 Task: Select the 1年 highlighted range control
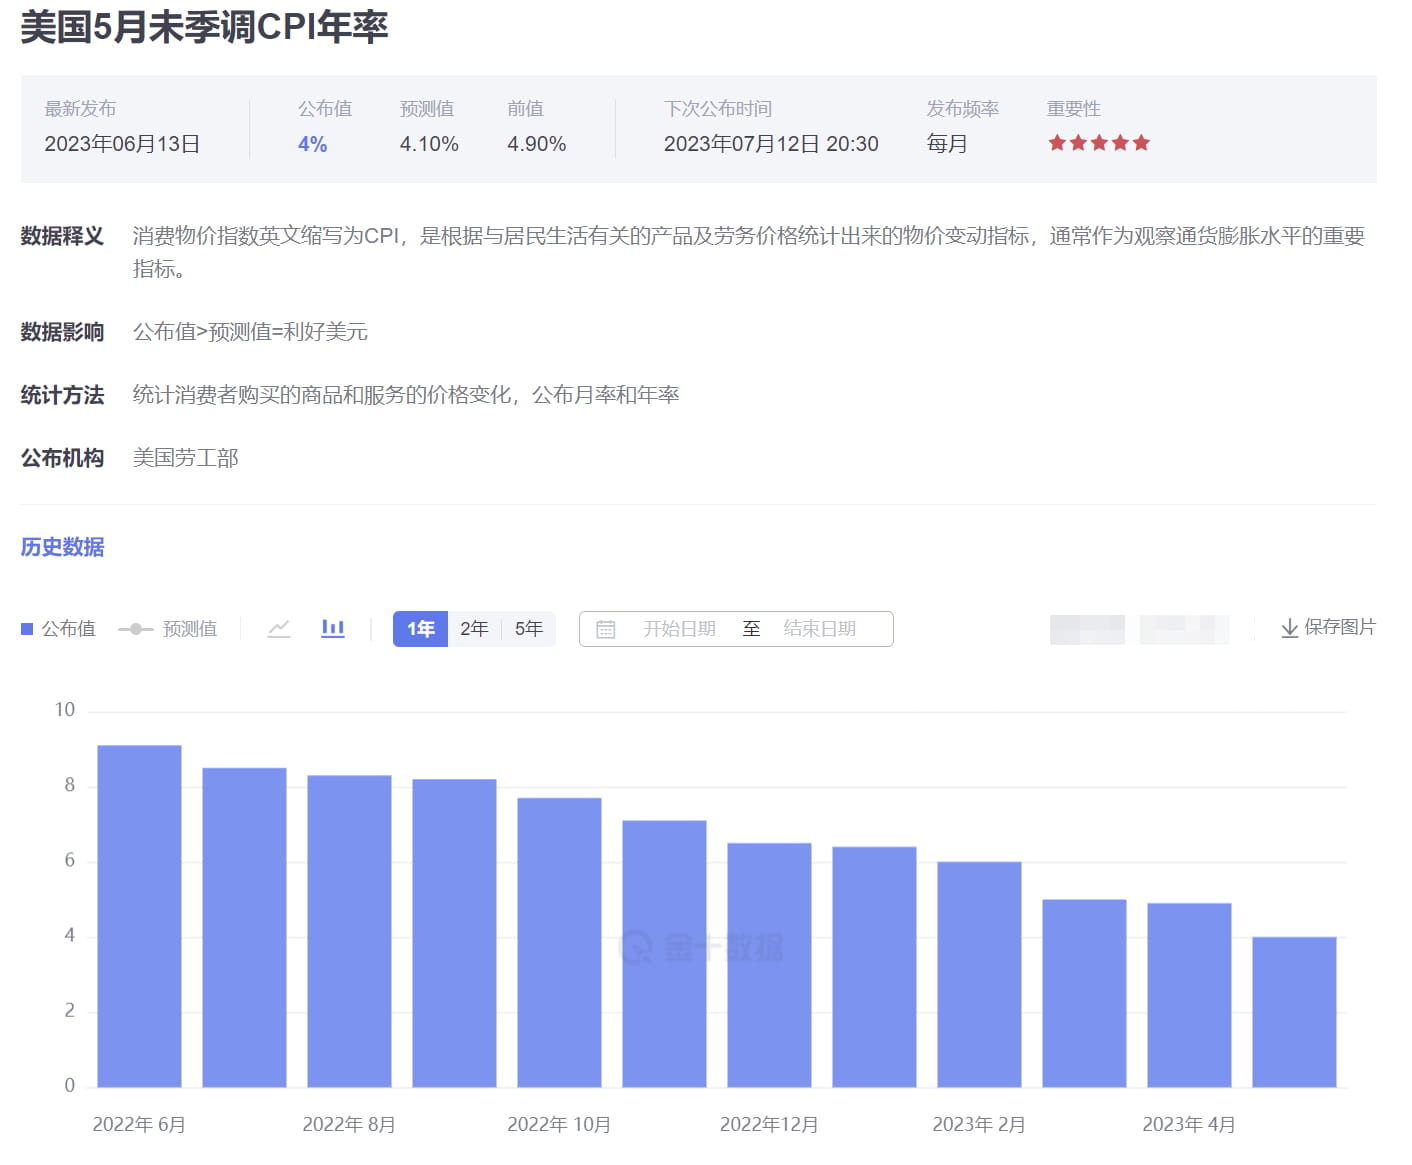(x=419, y=628)
